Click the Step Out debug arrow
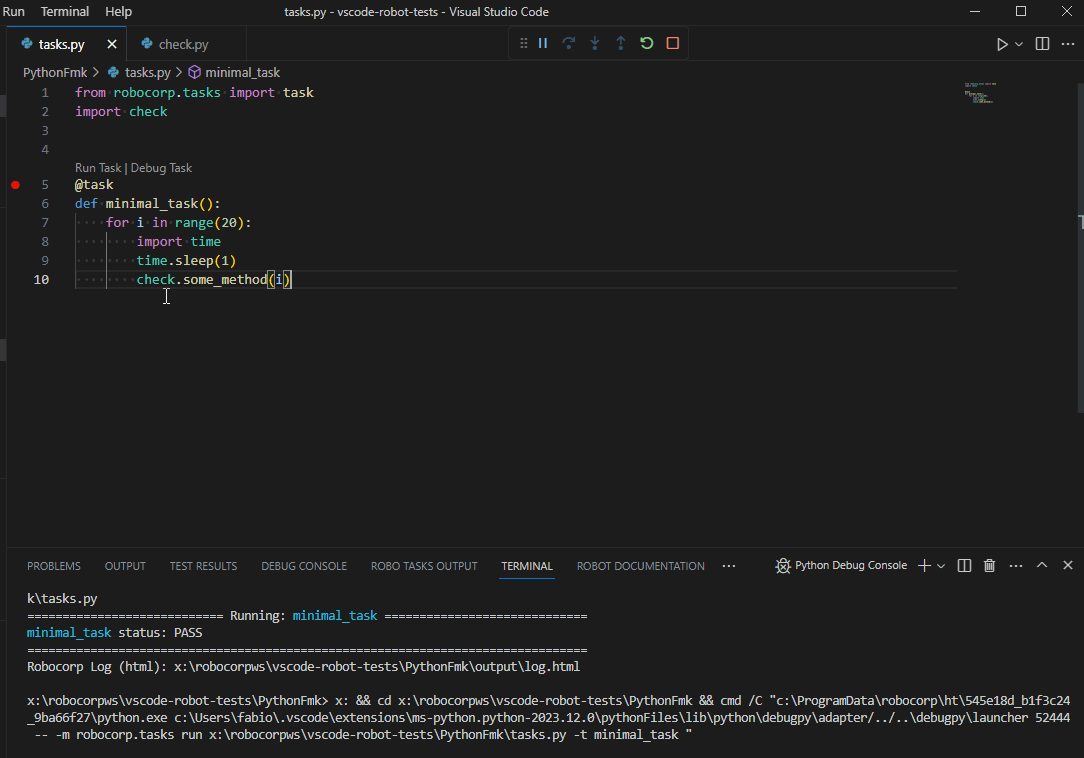 621,43
